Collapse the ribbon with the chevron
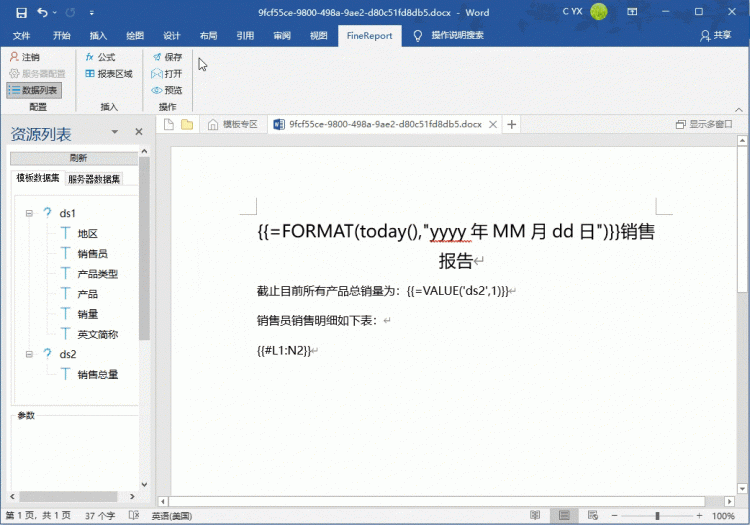750x525 pixels. tap(739, 109)
